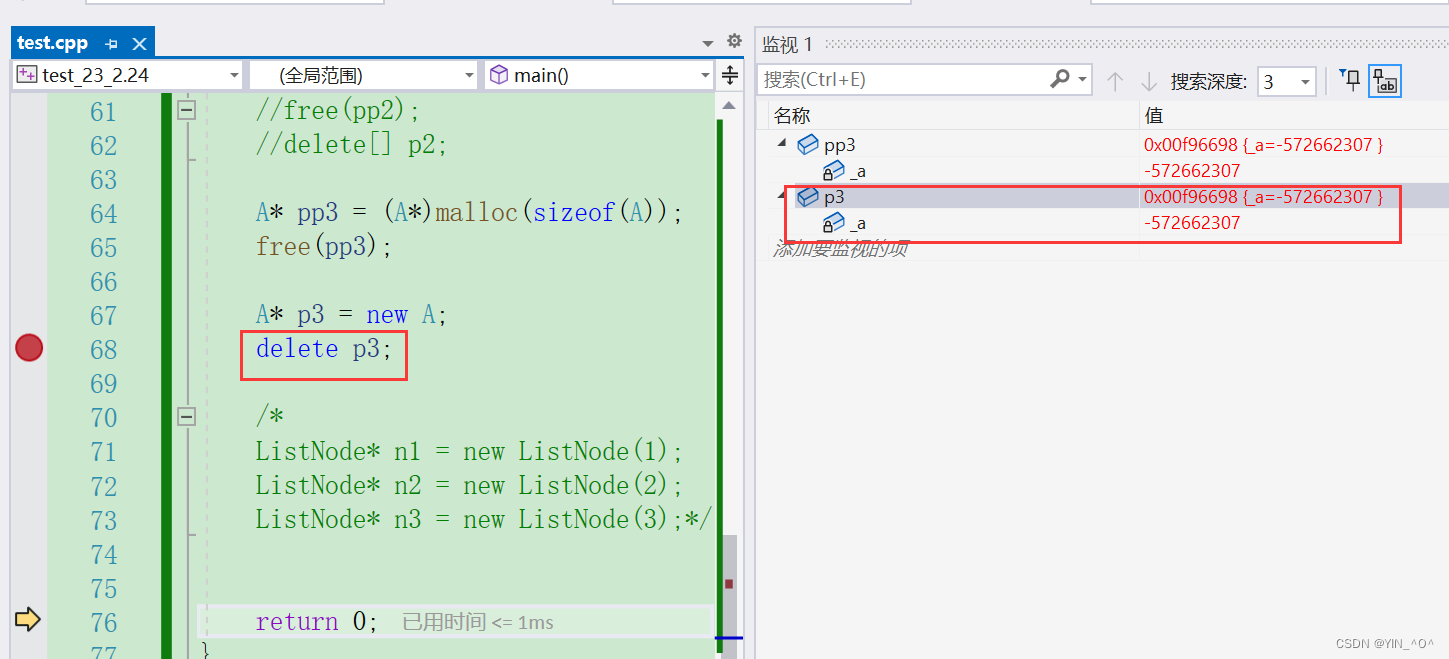
Task: Click -572662307 value of _a under pp3
Action: tap(1192, 171)
